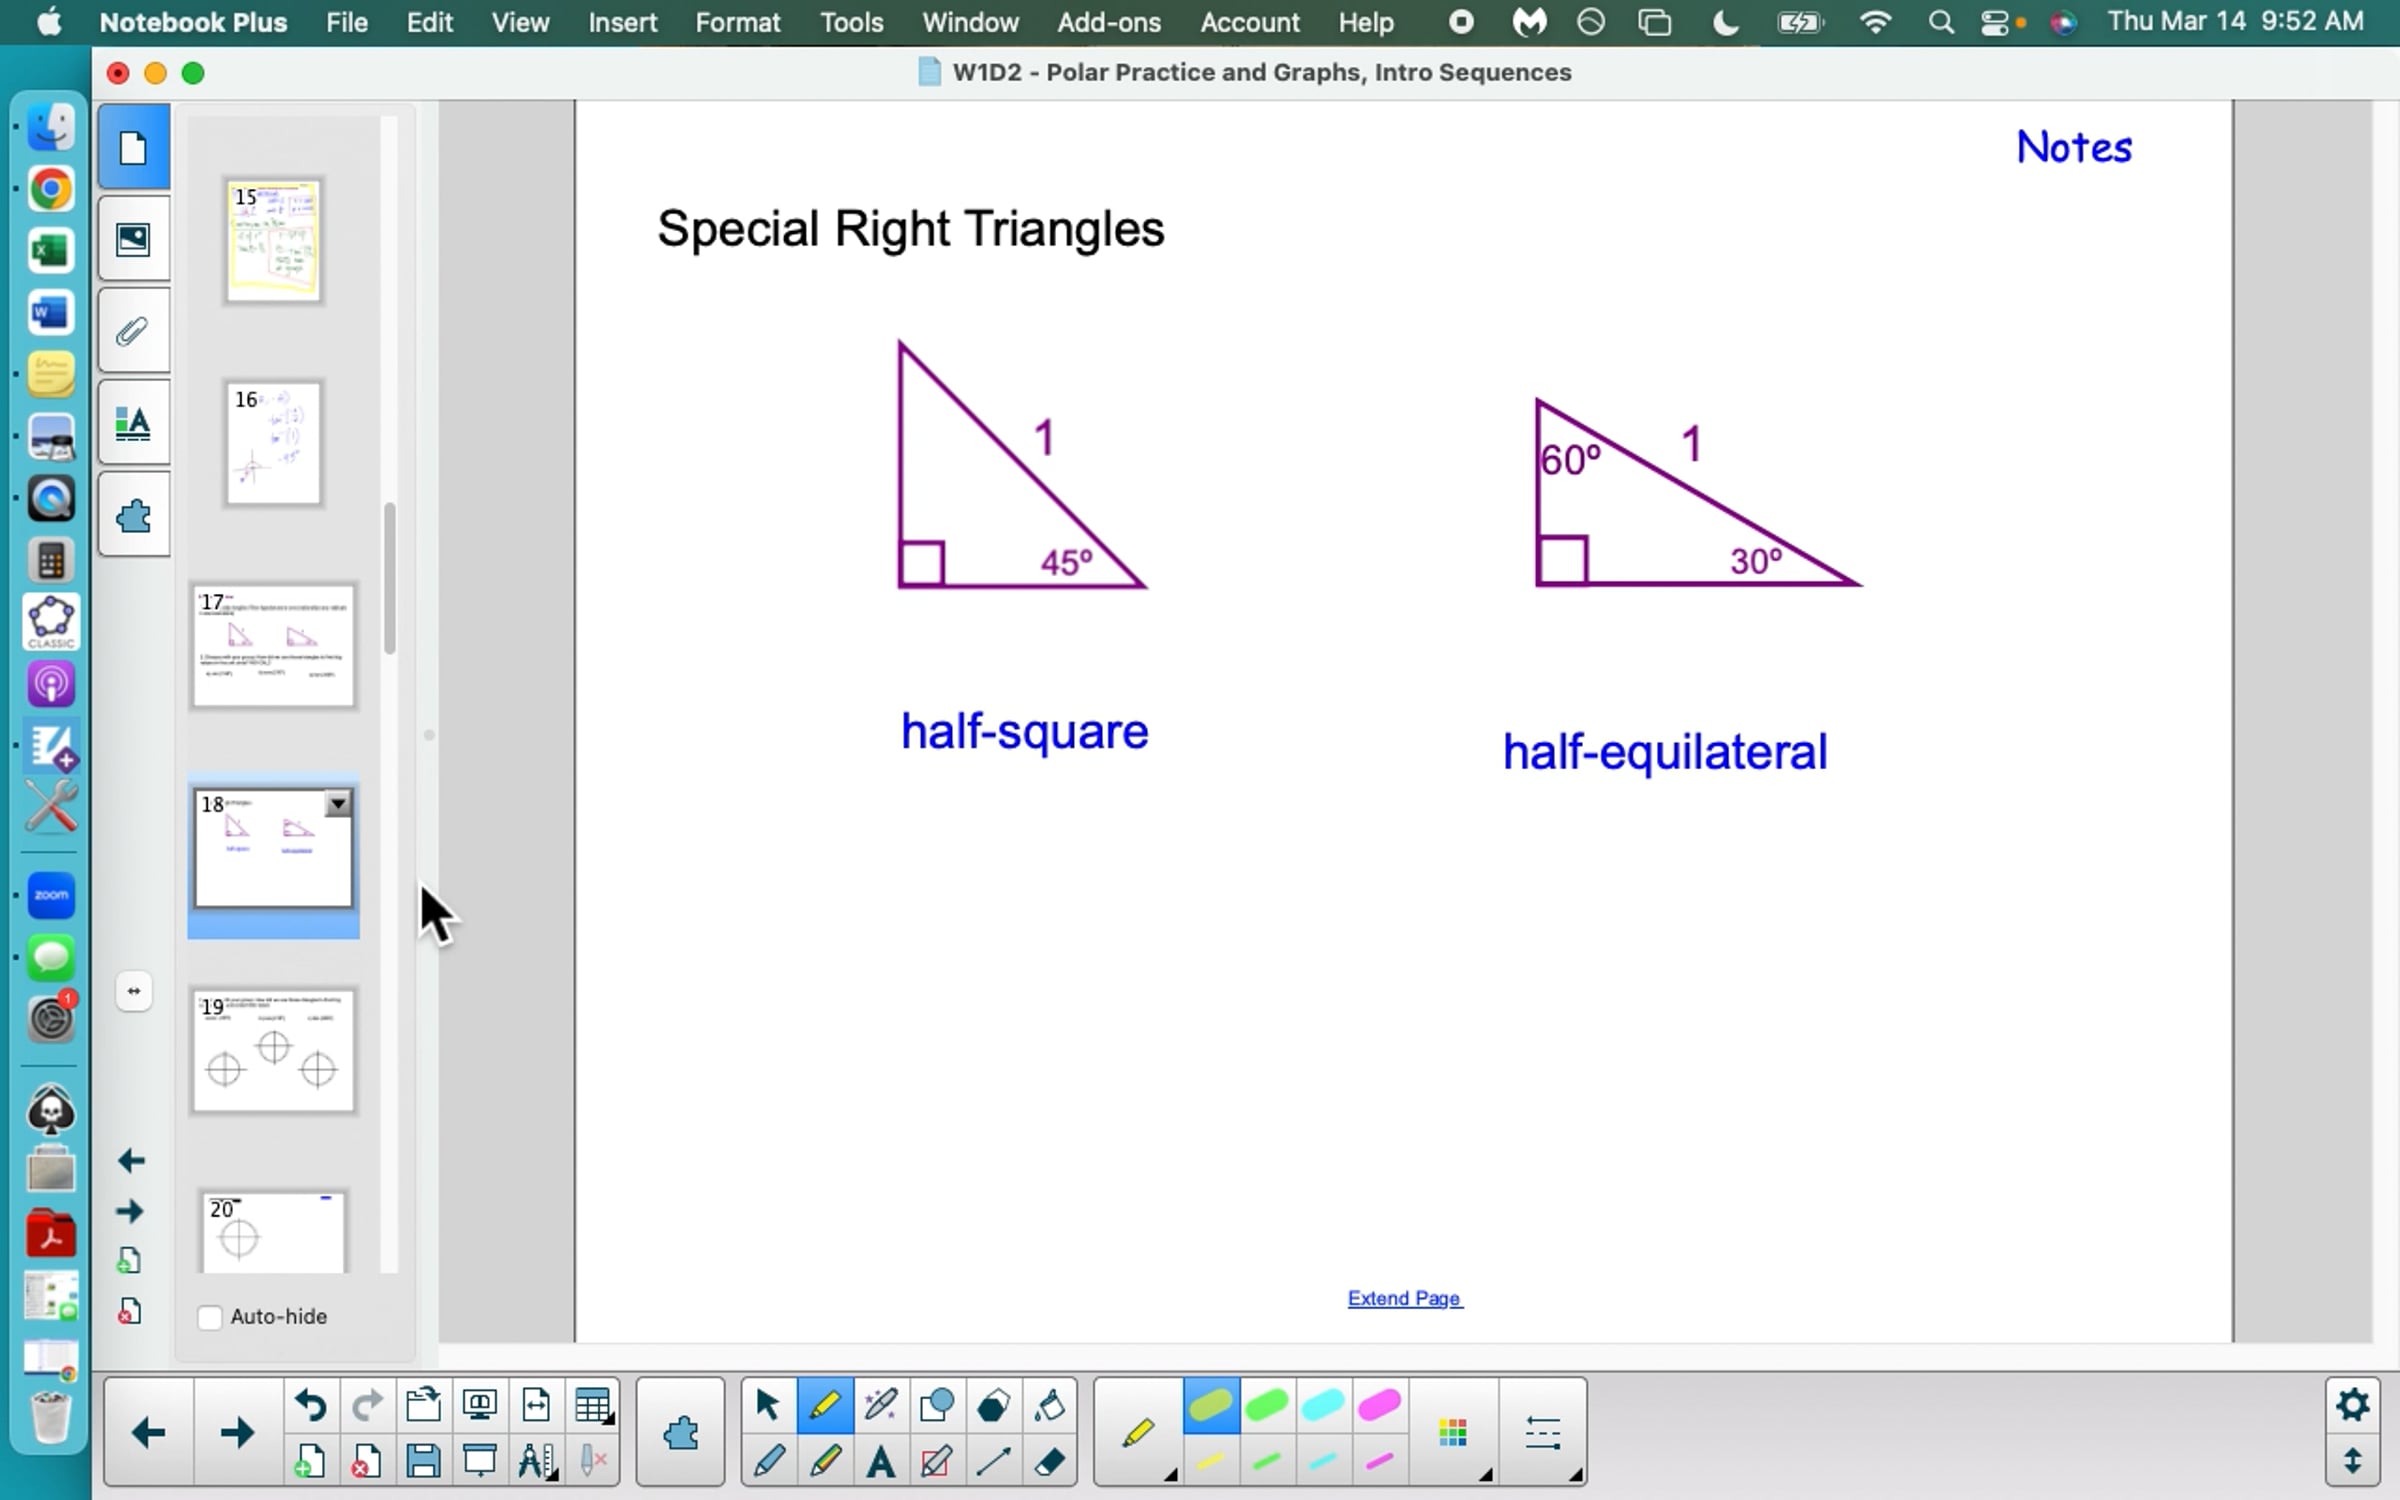Undo the last action

310,1405
